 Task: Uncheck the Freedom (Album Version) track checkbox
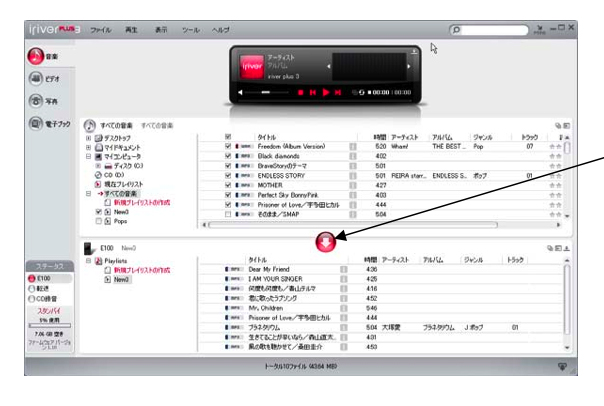pos(228,147)
